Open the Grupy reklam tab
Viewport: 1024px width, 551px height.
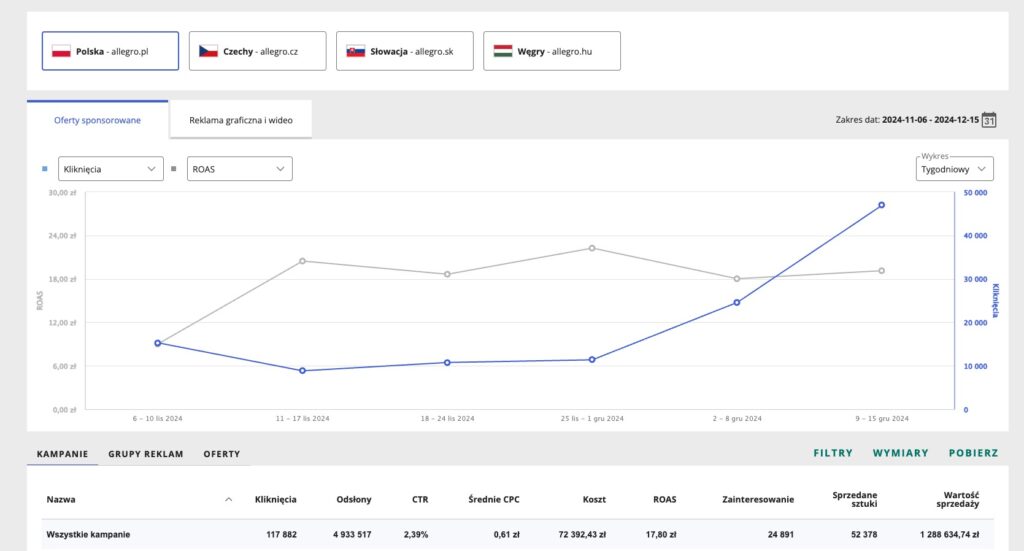tap(146, 454)
